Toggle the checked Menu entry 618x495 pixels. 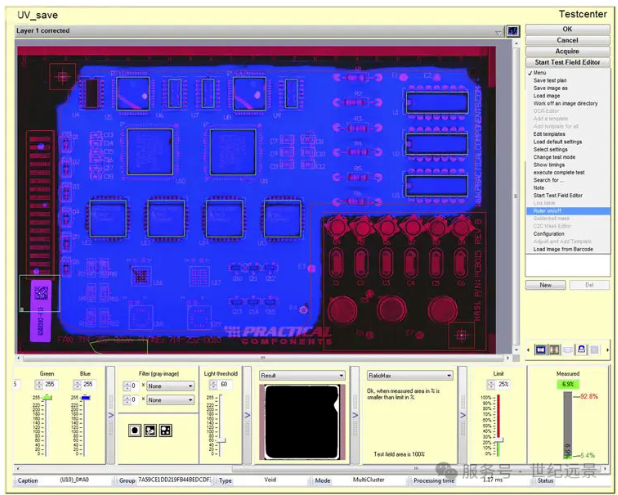point(540,73)
